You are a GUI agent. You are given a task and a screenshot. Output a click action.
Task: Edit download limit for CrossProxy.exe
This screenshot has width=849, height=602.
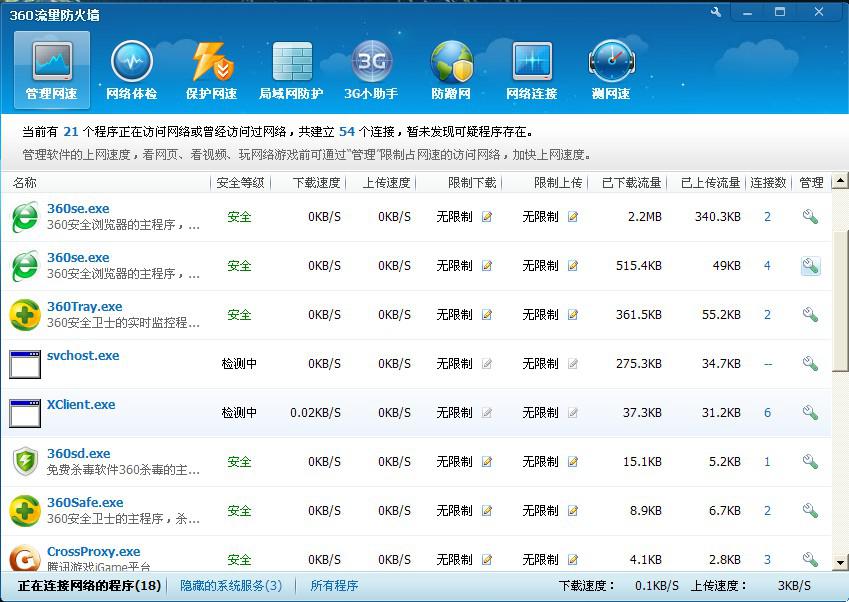487,560
